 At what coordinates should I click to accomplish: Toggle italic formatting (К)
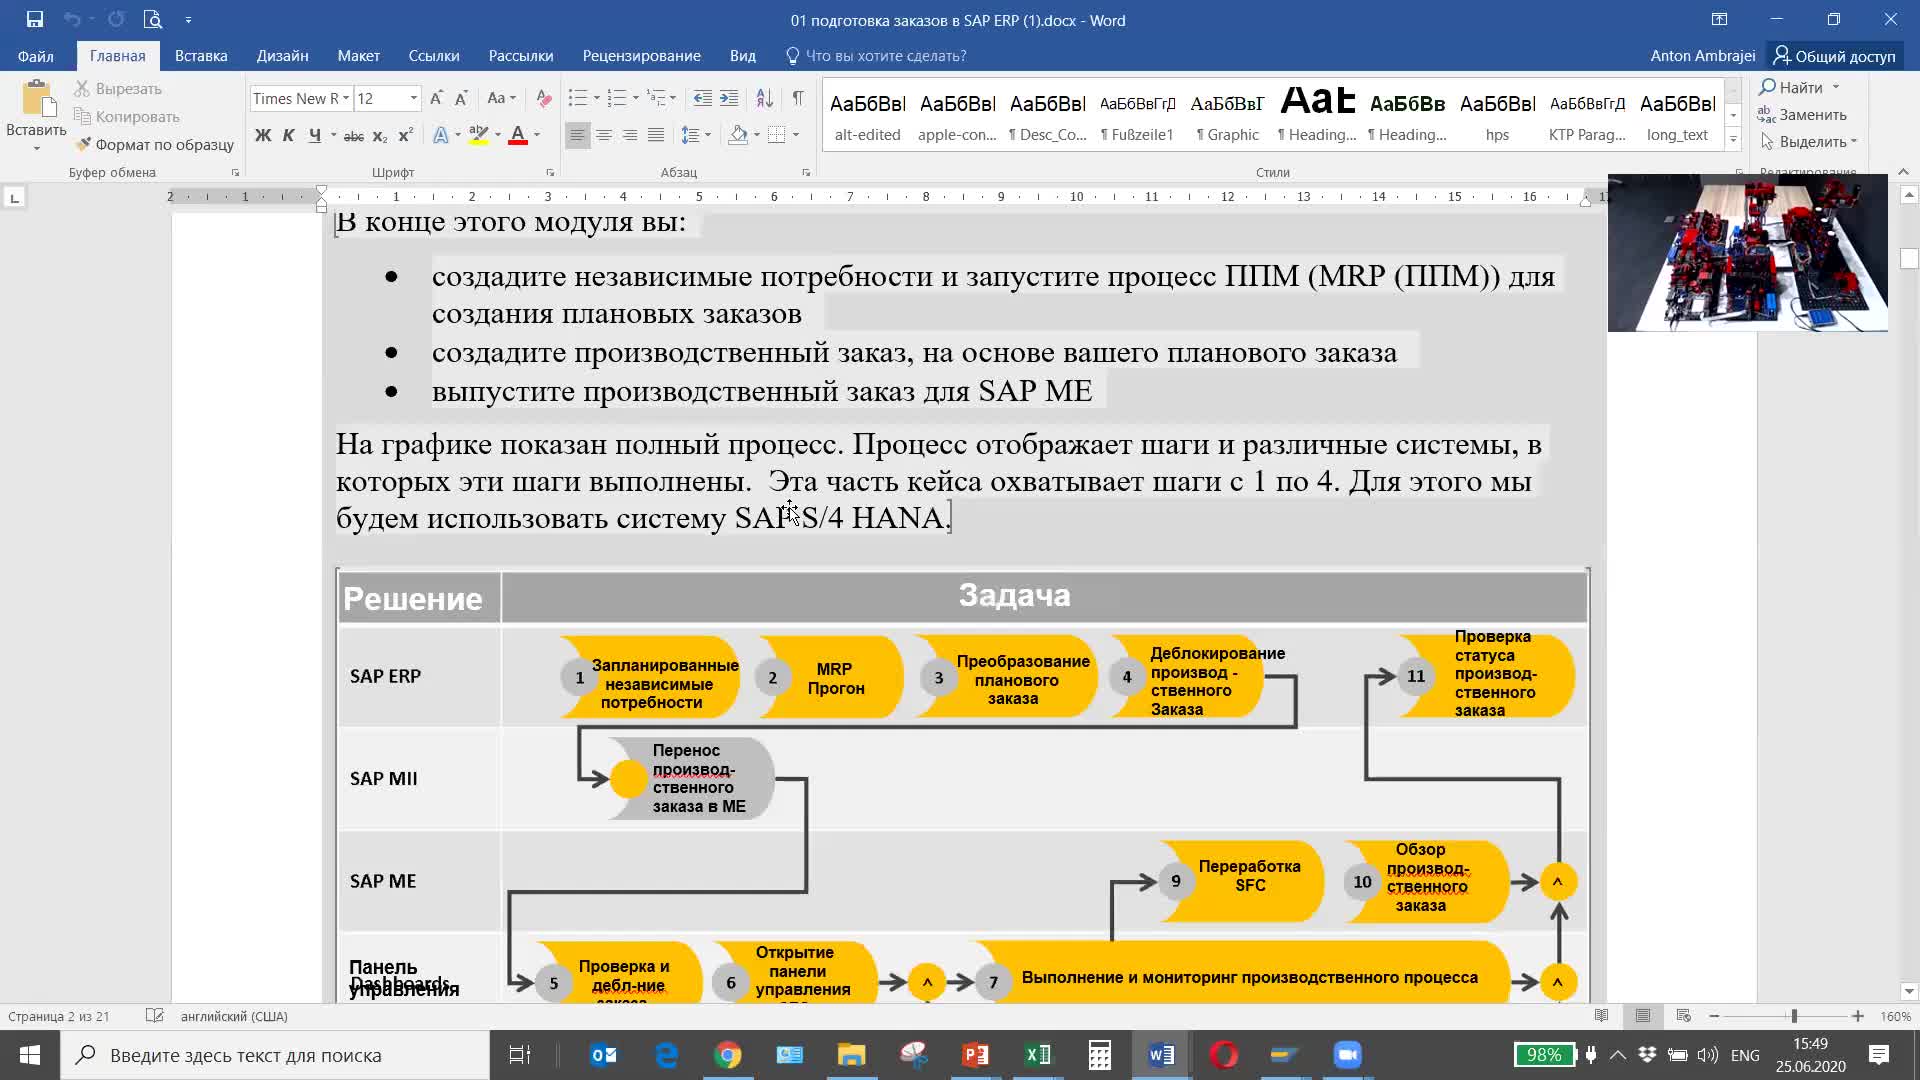point(288,135)
